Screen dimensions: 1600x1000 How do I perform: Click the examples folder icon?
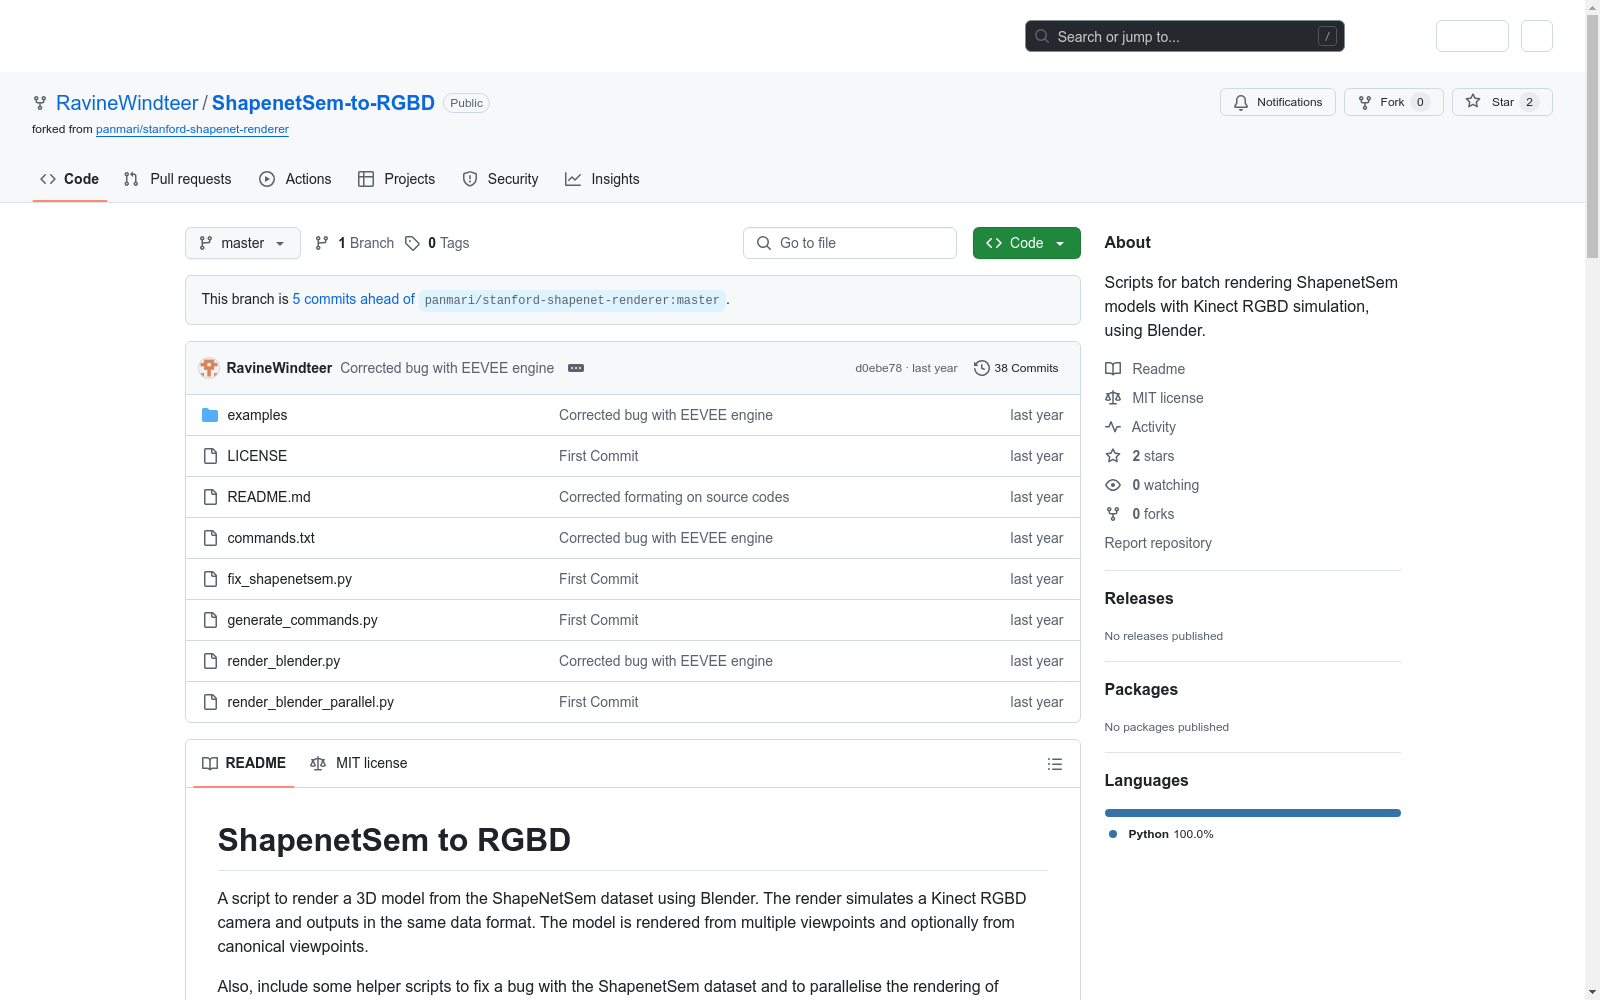pyautogui.click(x=210, y=415)
